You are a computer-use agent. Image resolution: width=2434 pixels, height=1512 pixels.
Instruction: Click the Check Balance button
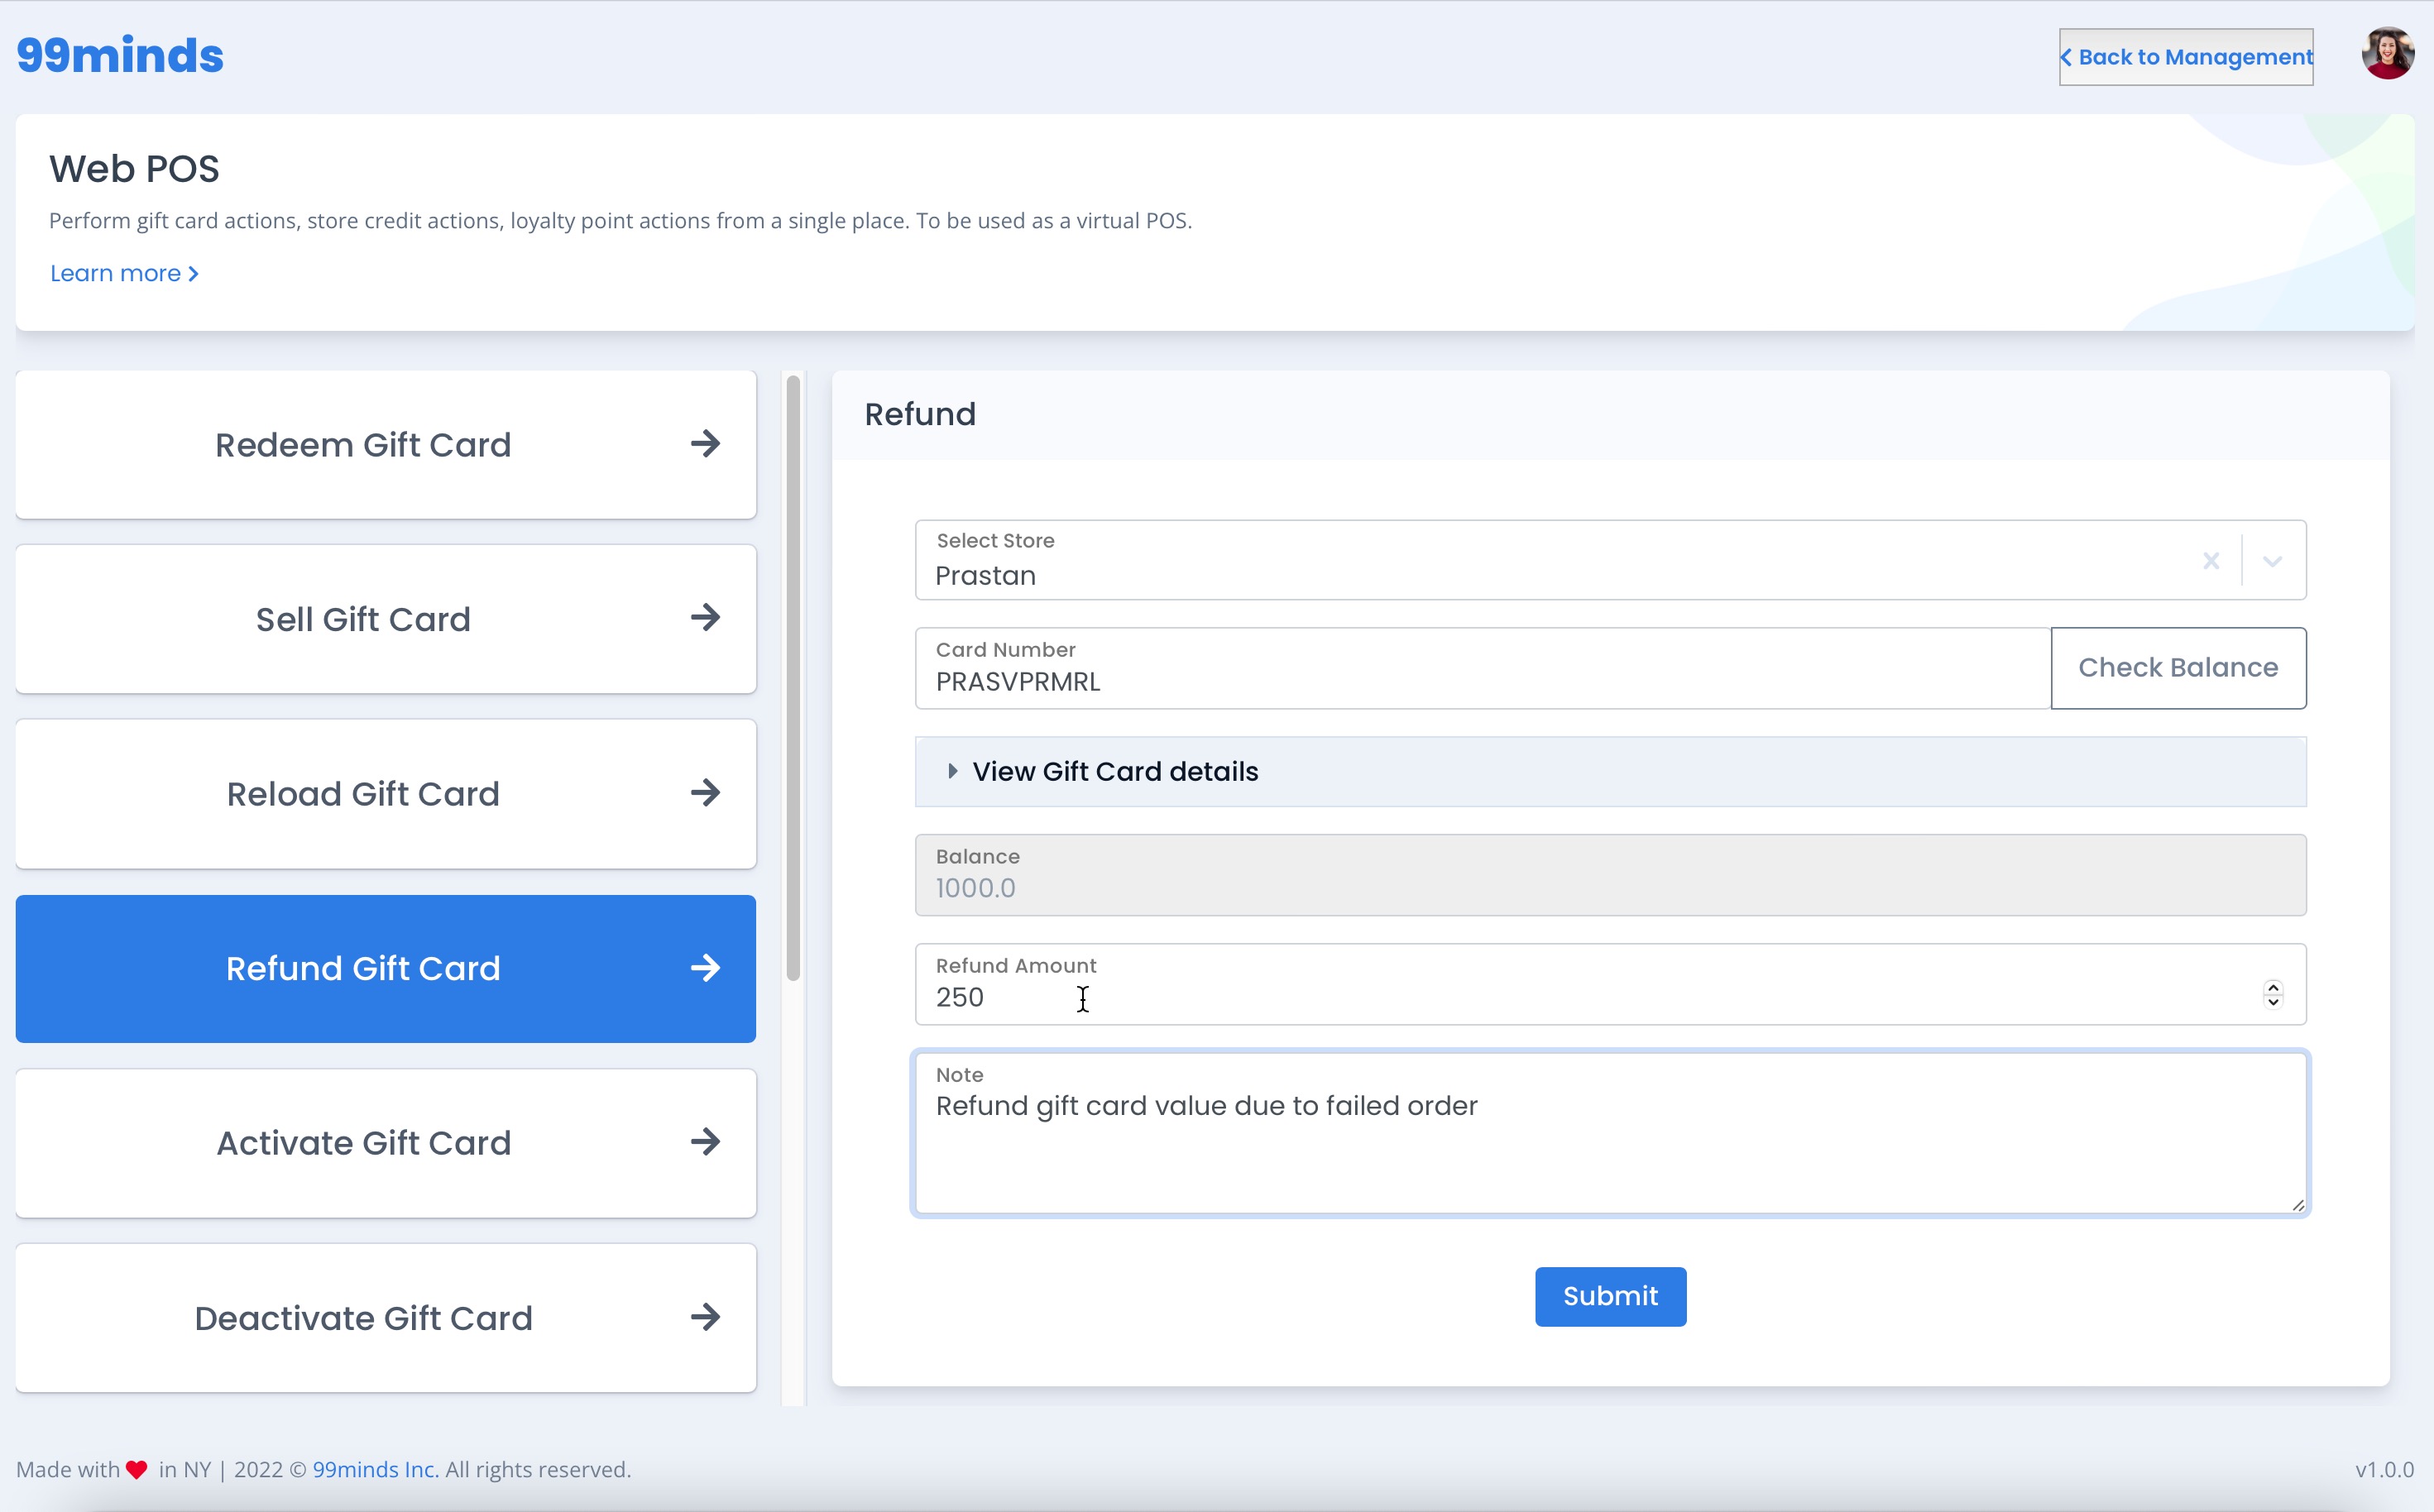(x=2178, y=668)
